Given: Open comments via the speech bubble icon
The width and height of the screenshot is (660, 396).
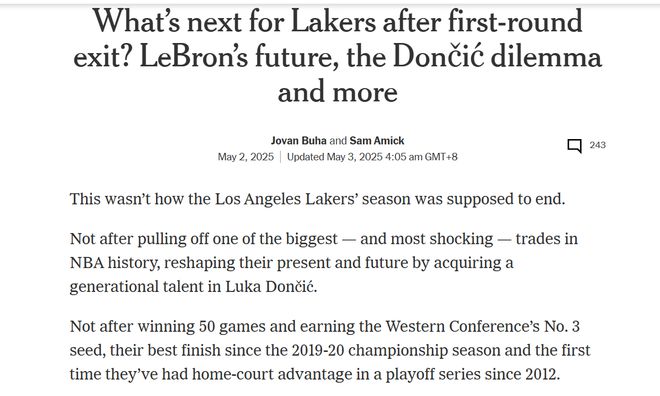Looking at the screenshot, I should click(575, 146).
